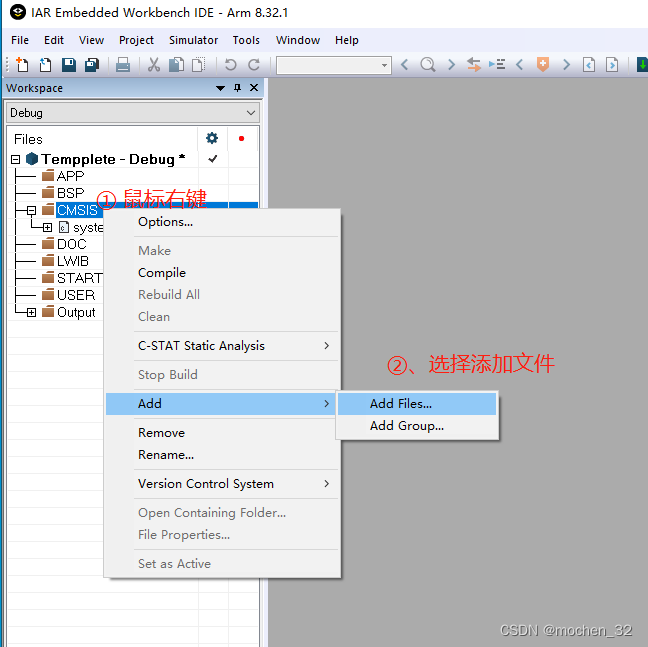Select Rename... in the context menu
The image size is (648, 647).
coord(223,454)
